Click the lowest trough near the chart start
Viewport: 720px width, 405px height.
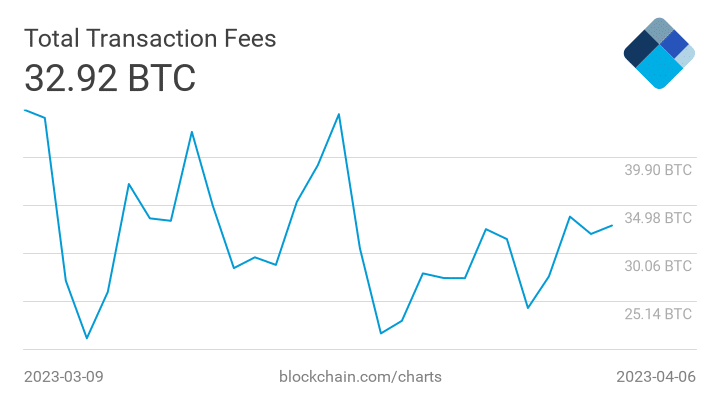[87, 338]
